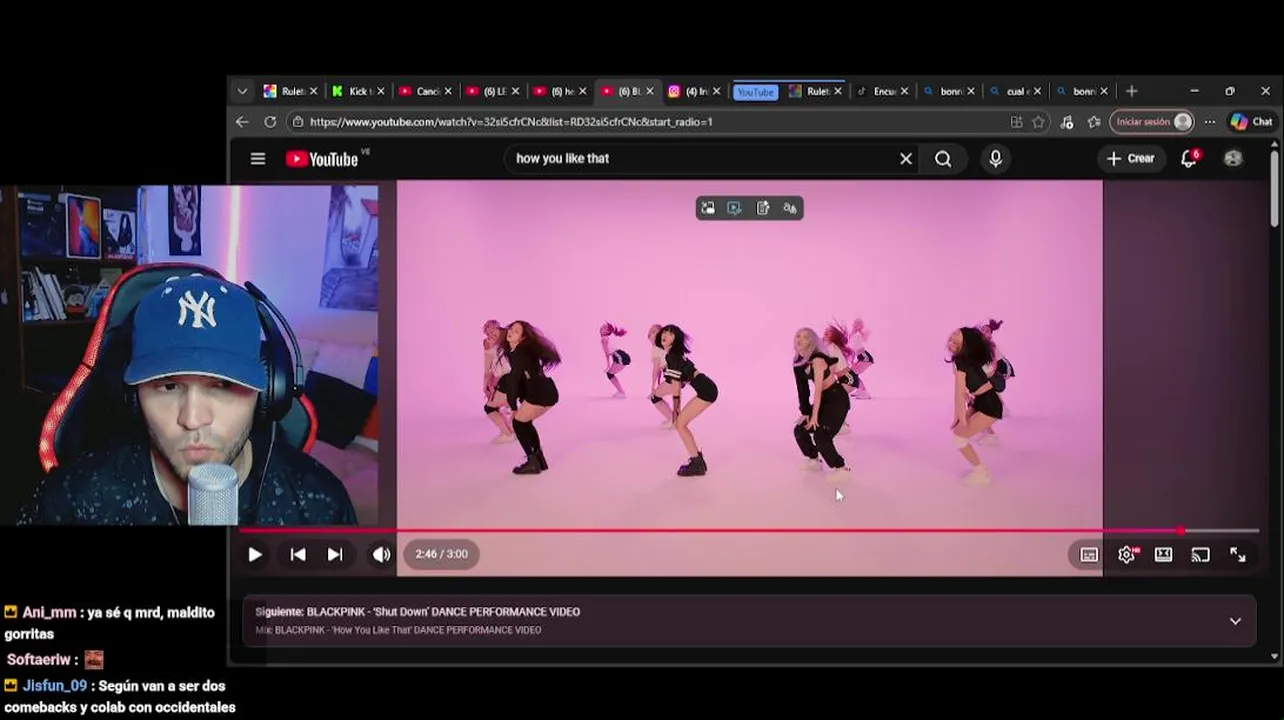Click the first icon in the video overlay toolbar

[708, 208]
